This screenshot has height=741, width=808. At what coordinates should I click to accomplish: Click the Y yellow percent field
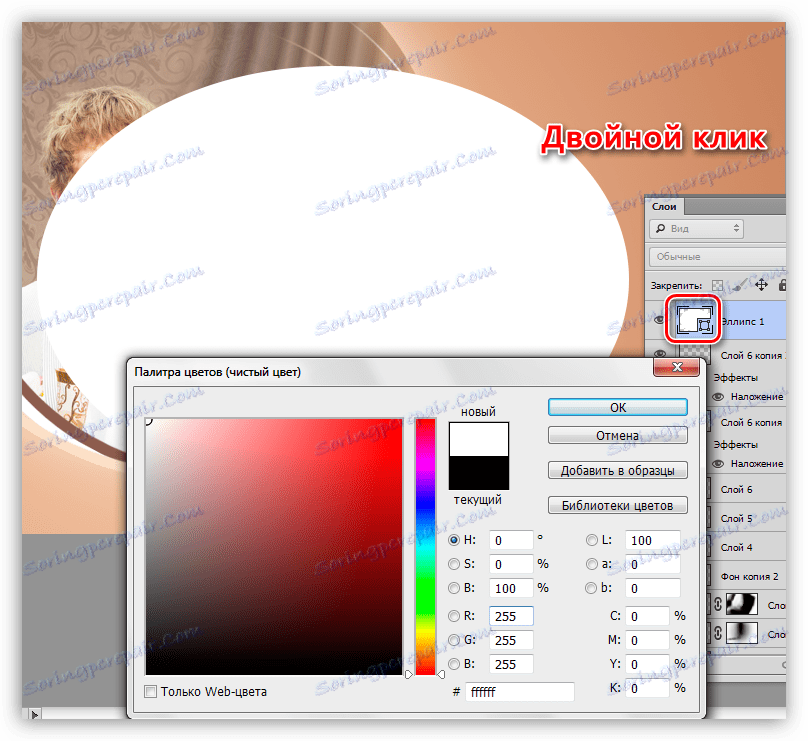(647, 664)
